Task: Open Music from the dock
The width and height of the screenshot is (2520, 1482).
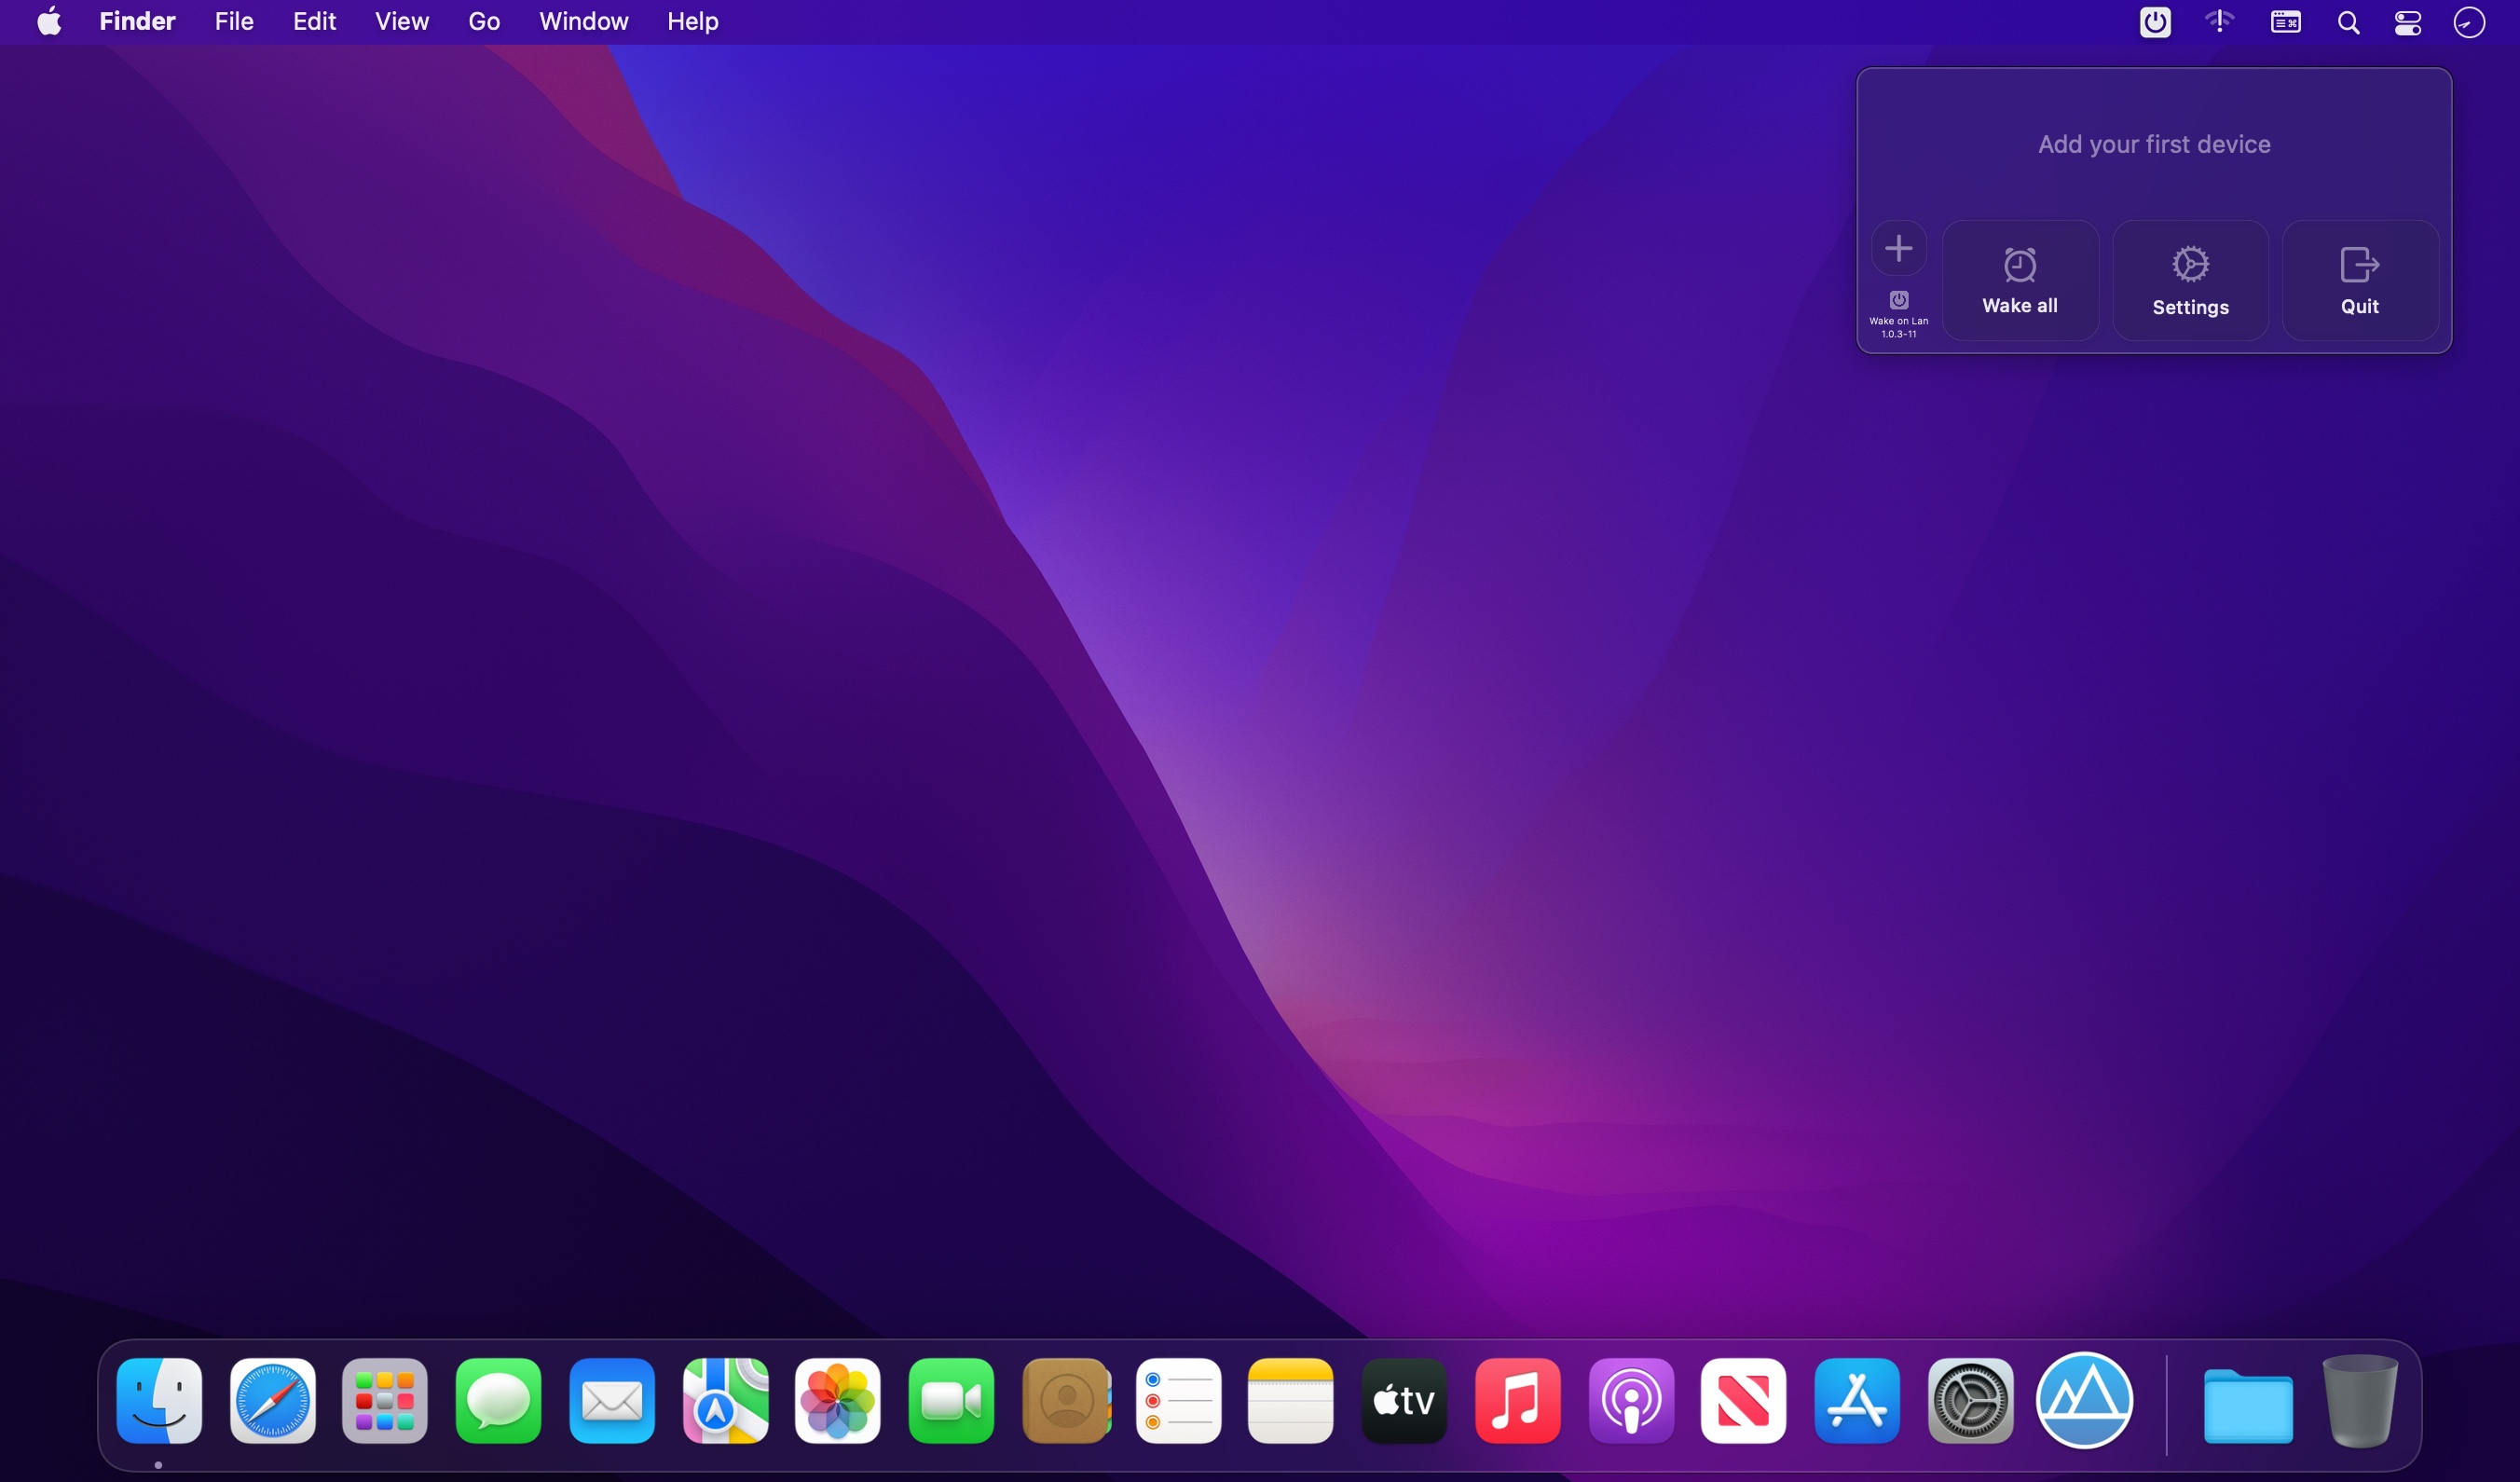Action: click(1518, 1401)
